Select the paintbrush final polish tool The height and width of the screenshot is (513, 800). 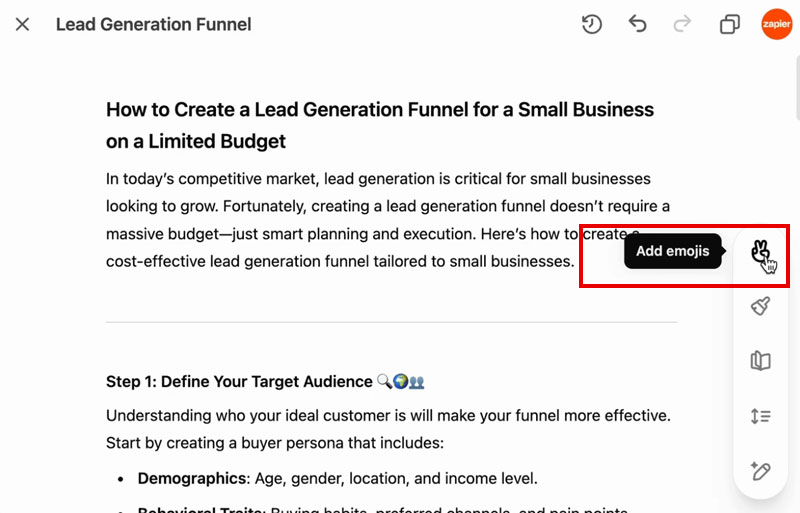tap(761, 306)
